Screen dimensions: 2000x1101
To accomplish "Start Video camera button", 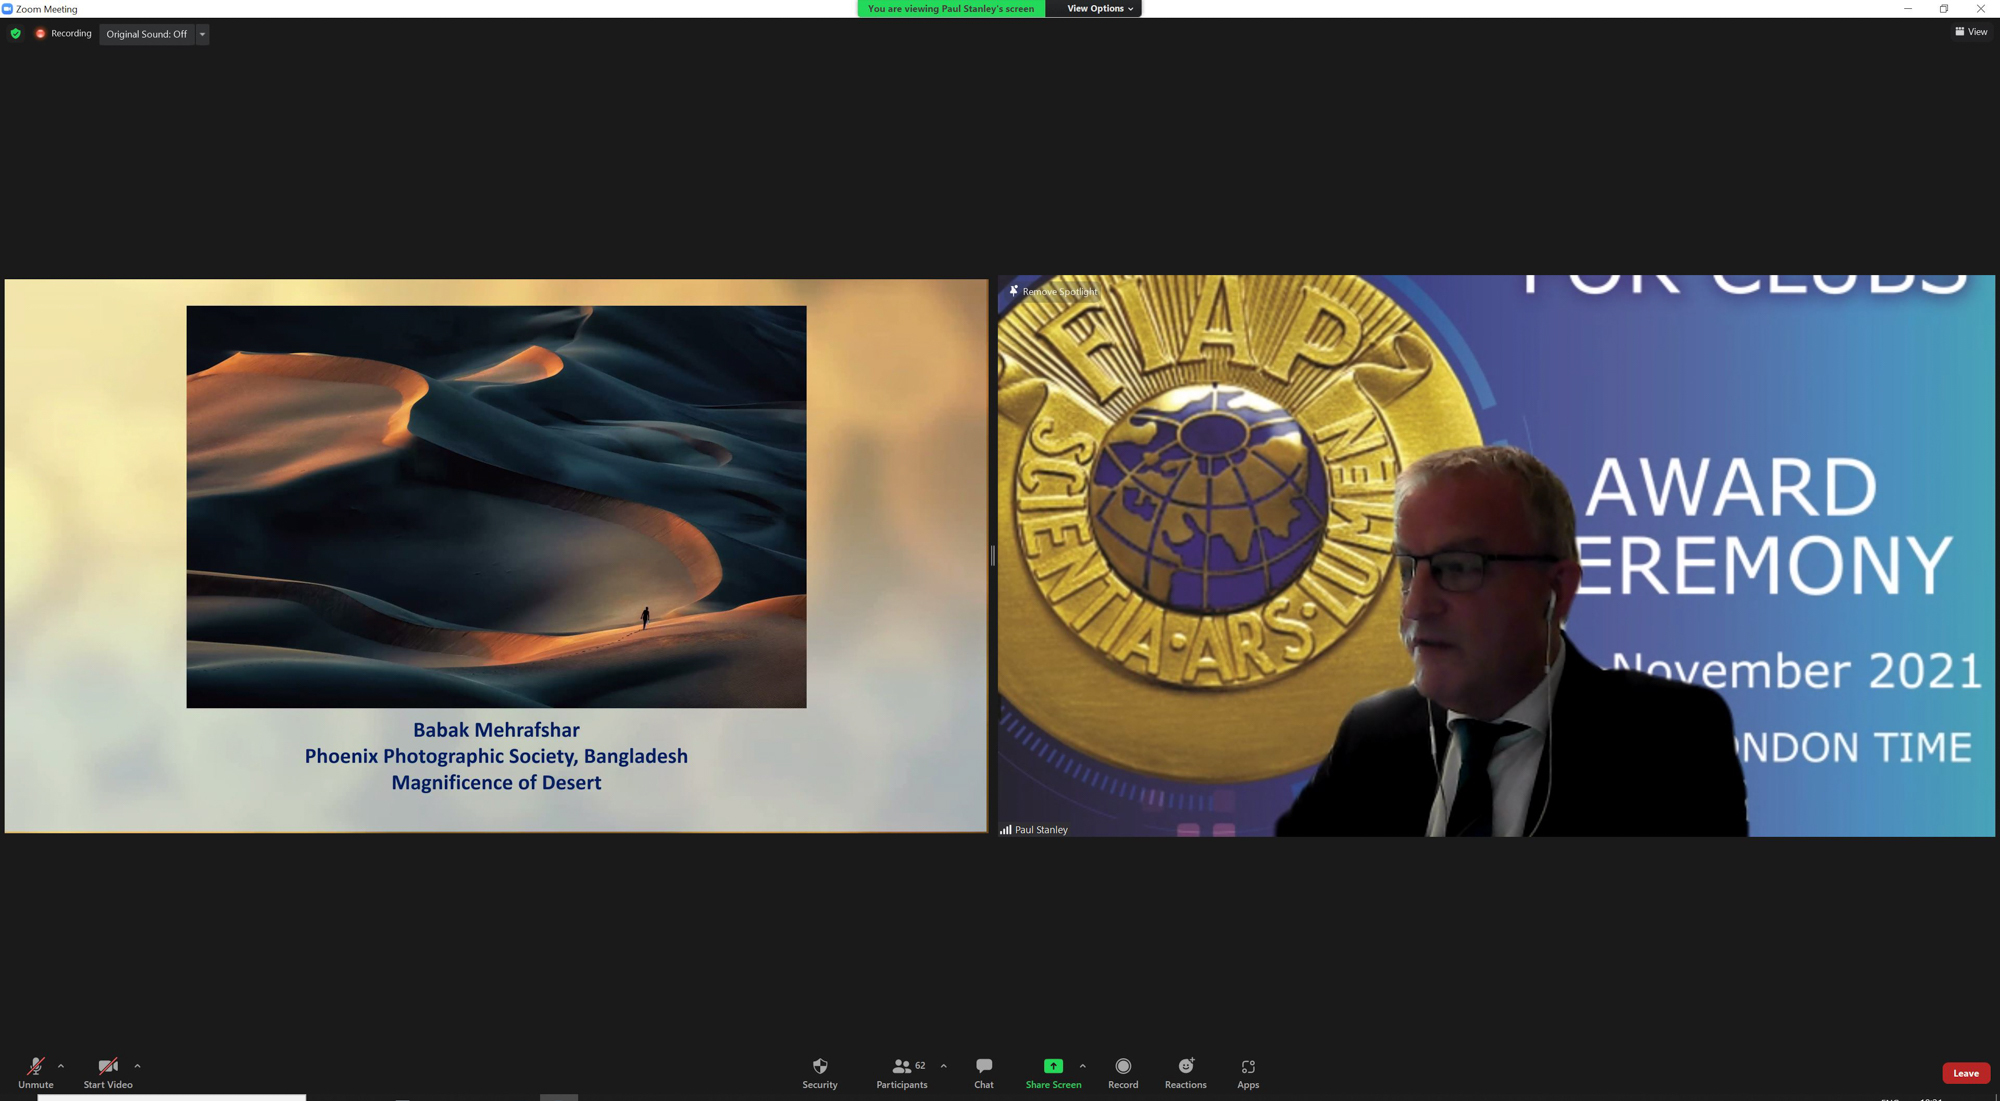I will 108,1073.
